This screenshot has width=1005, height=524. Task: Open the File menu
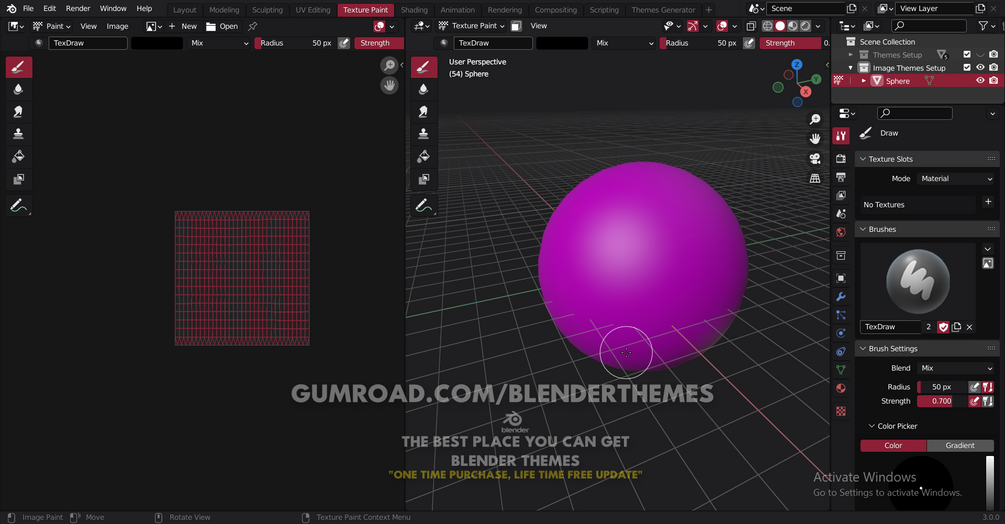[28, 8]
